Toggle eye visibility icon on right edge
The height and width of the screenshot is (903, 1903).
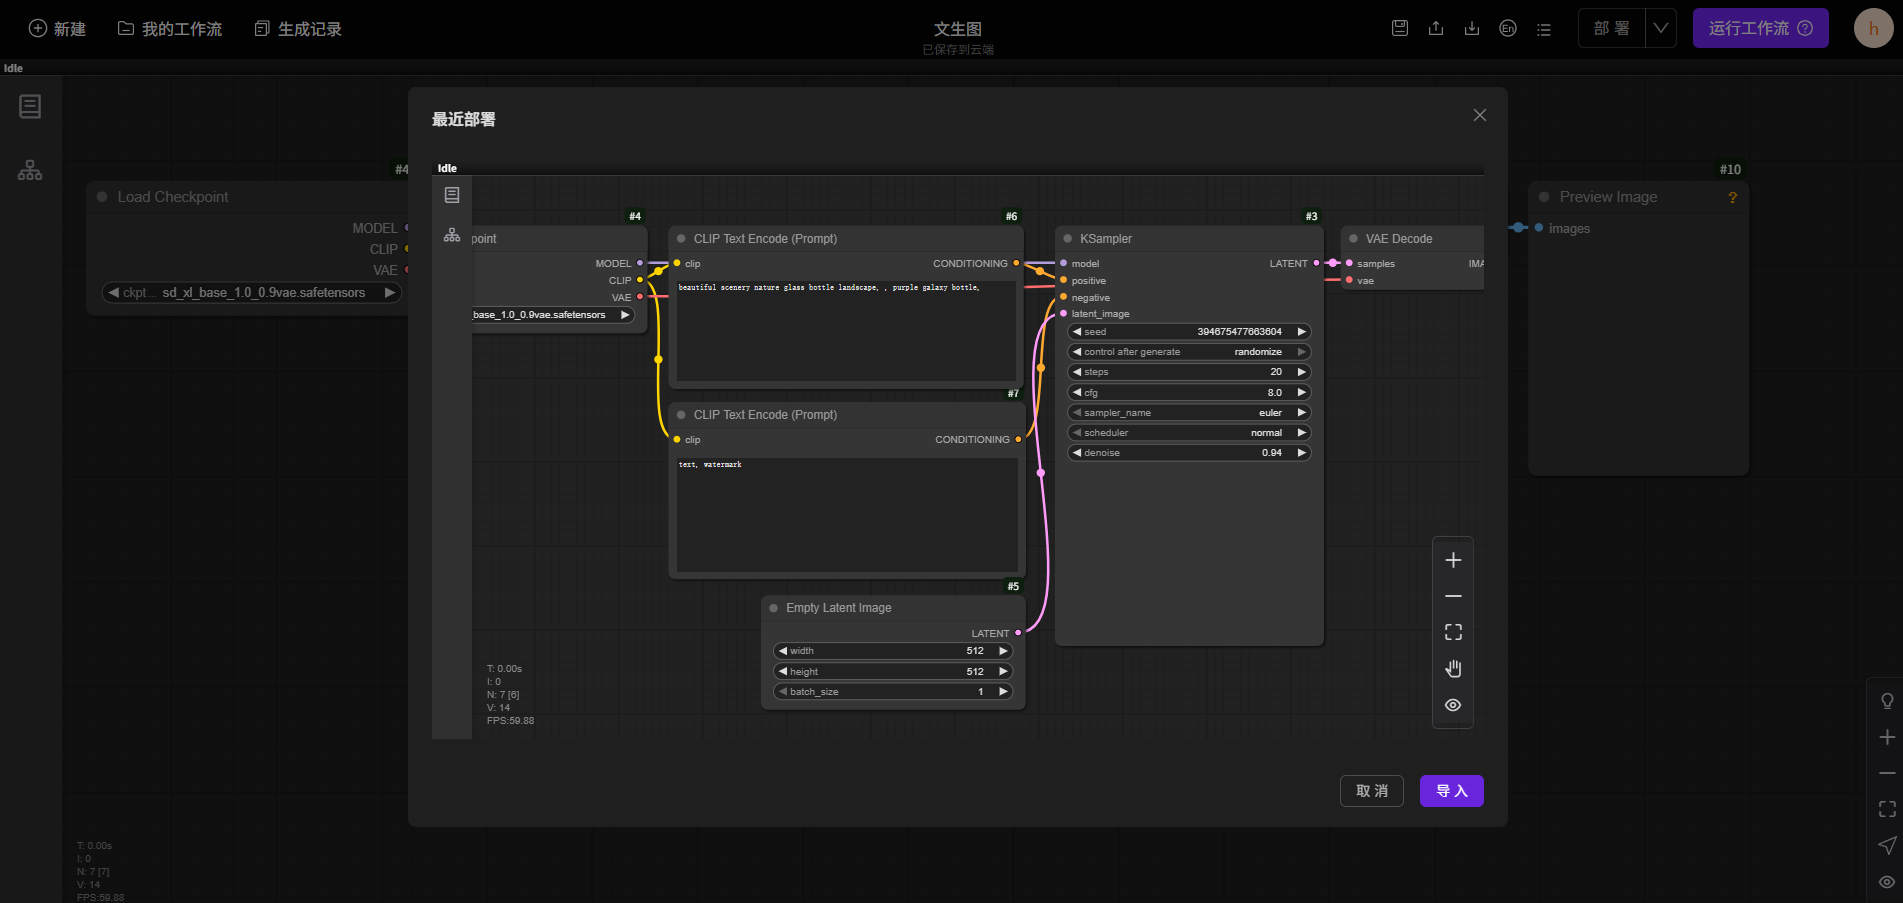pyautogui.click(x=1886, y=881)
